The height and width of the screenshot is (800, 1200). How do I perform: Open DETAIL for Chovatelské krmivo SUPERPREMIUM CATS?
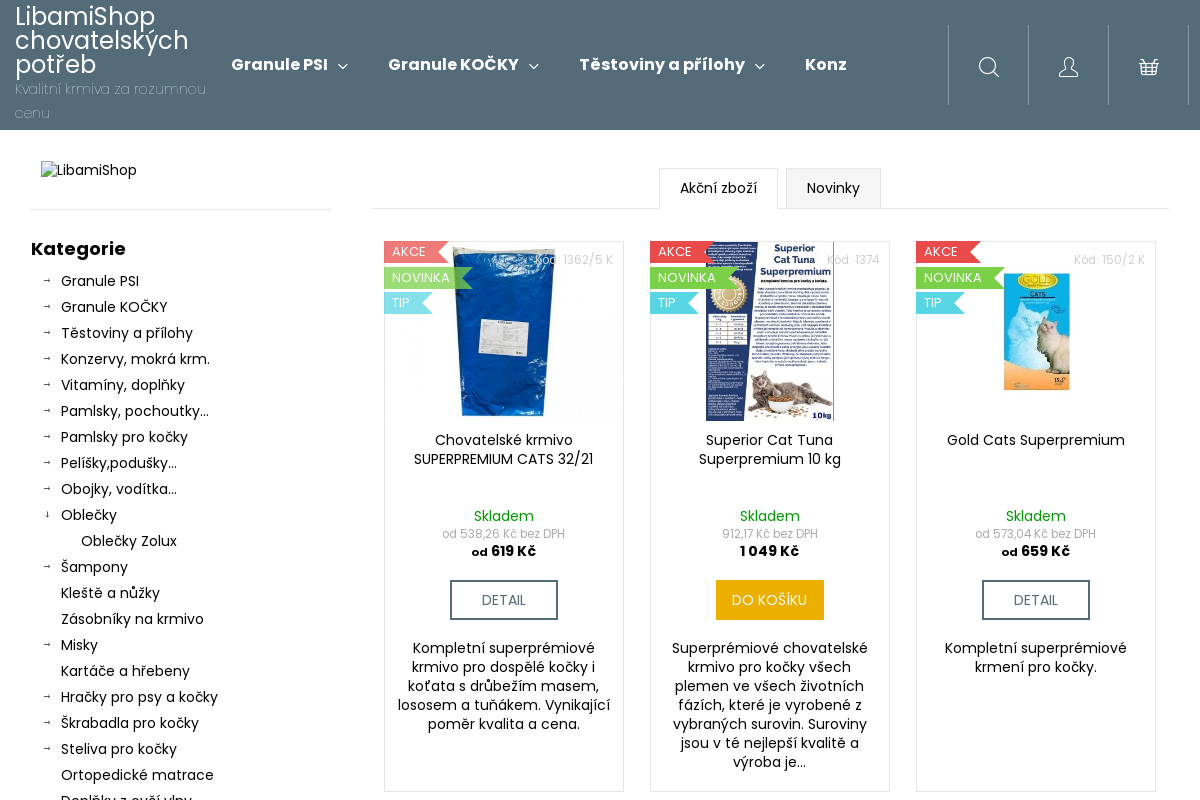coord(503,599)
